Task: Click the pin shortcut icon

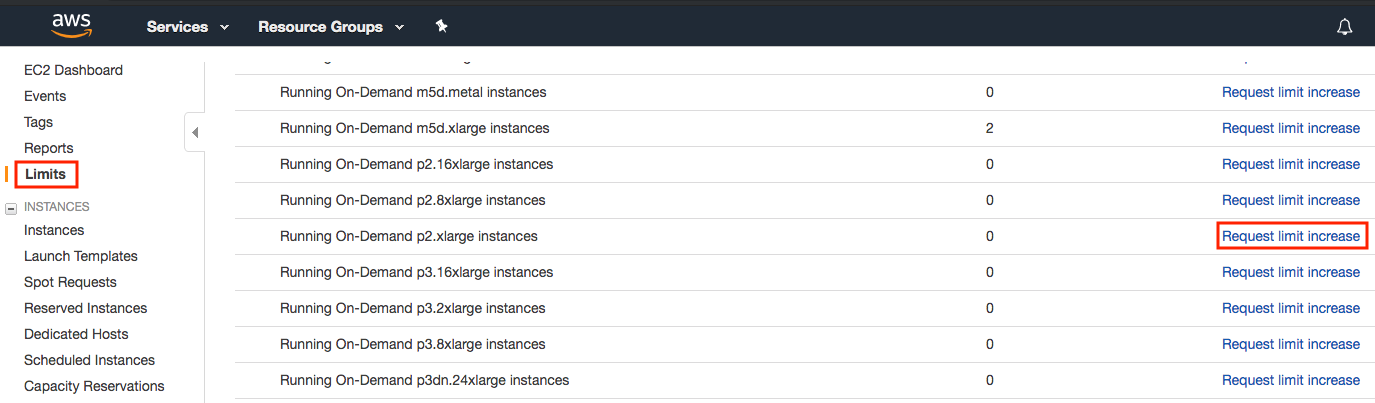Action: point(441,27)
